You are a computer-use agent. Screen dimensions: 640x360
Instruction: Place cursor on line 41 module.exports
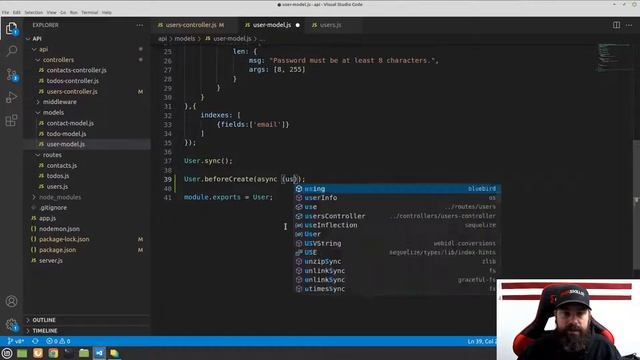[x=228, y=197]
